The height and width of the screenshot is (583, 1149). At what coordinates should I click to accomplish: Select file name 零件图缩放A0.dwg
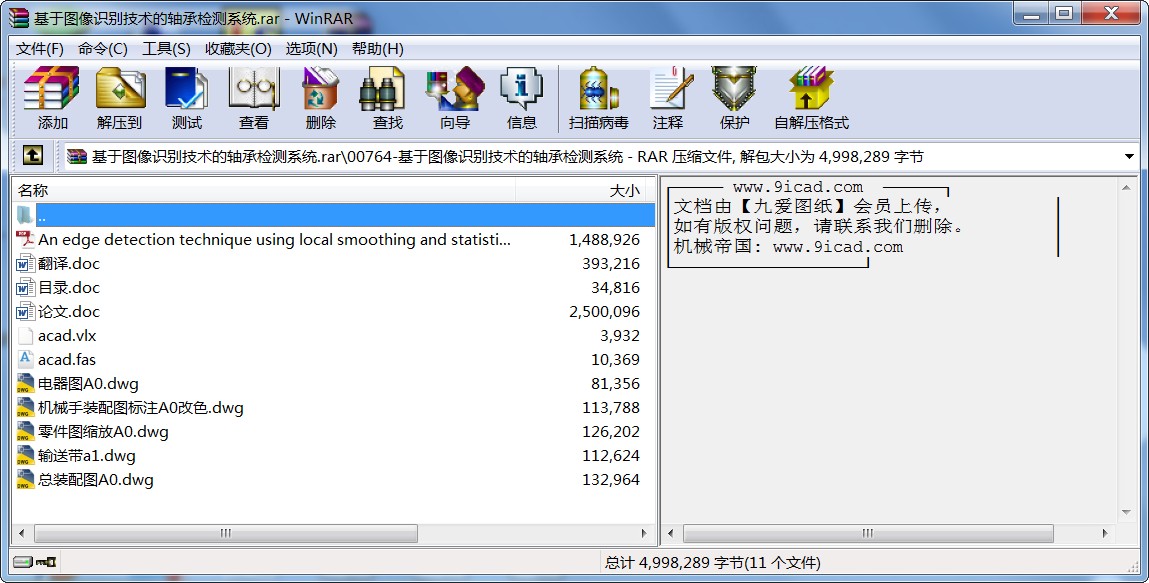(x=103, y=431)
